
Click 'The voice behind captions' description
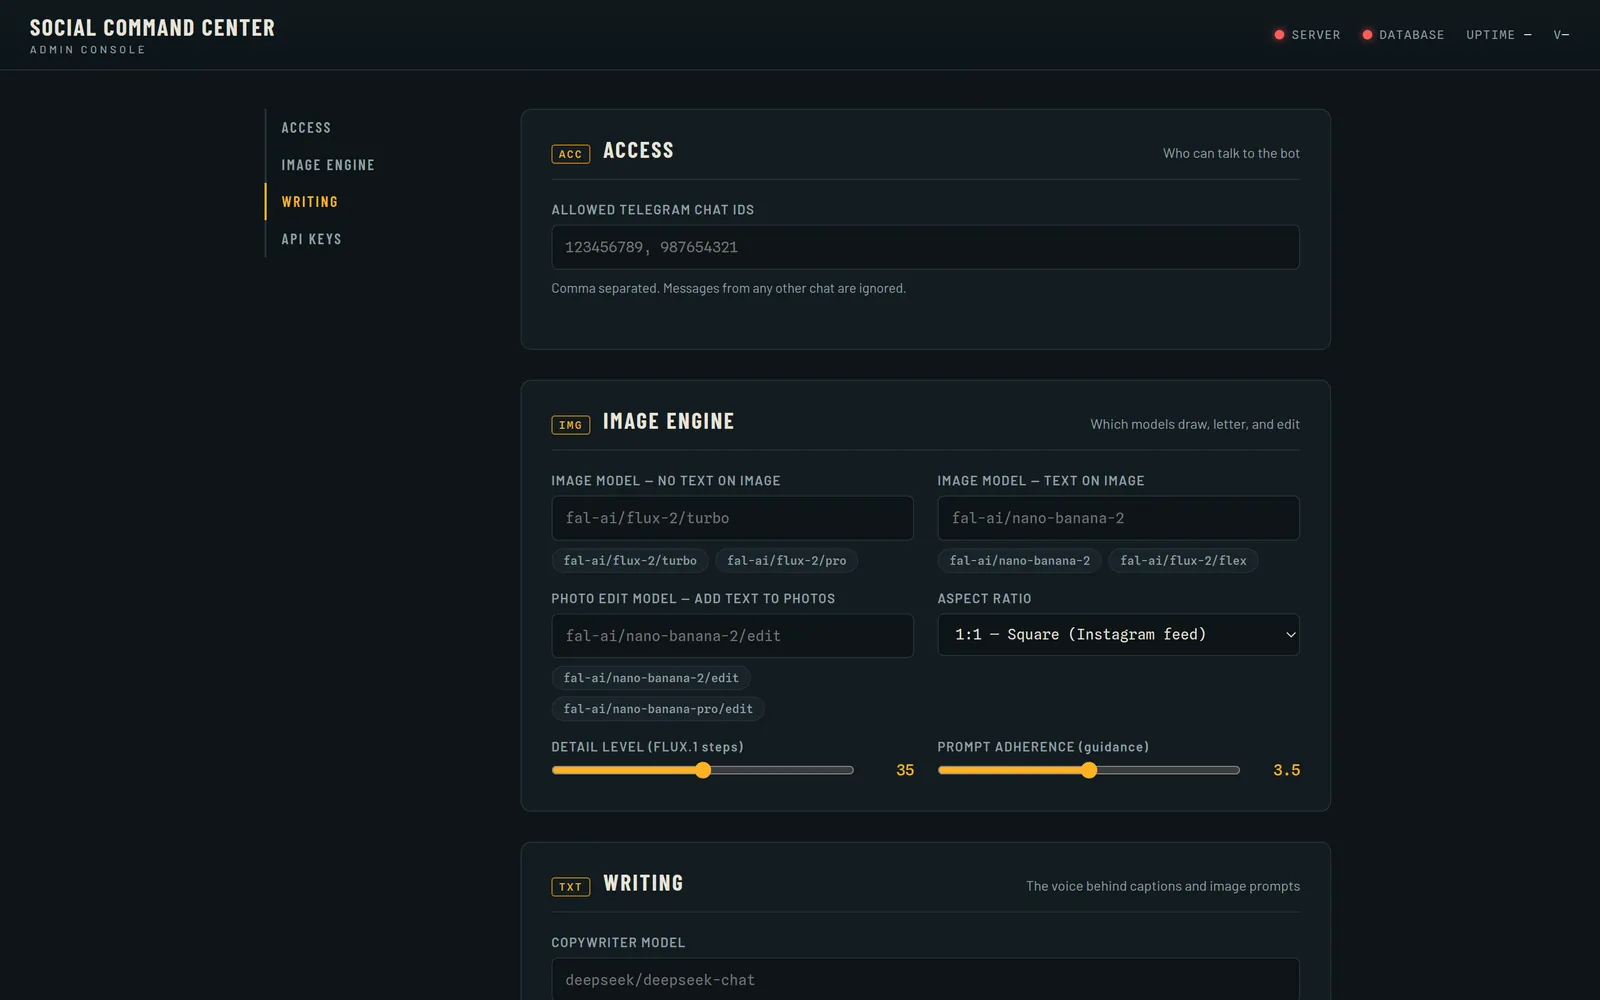pyautogui.click(x=1163, y=887)
